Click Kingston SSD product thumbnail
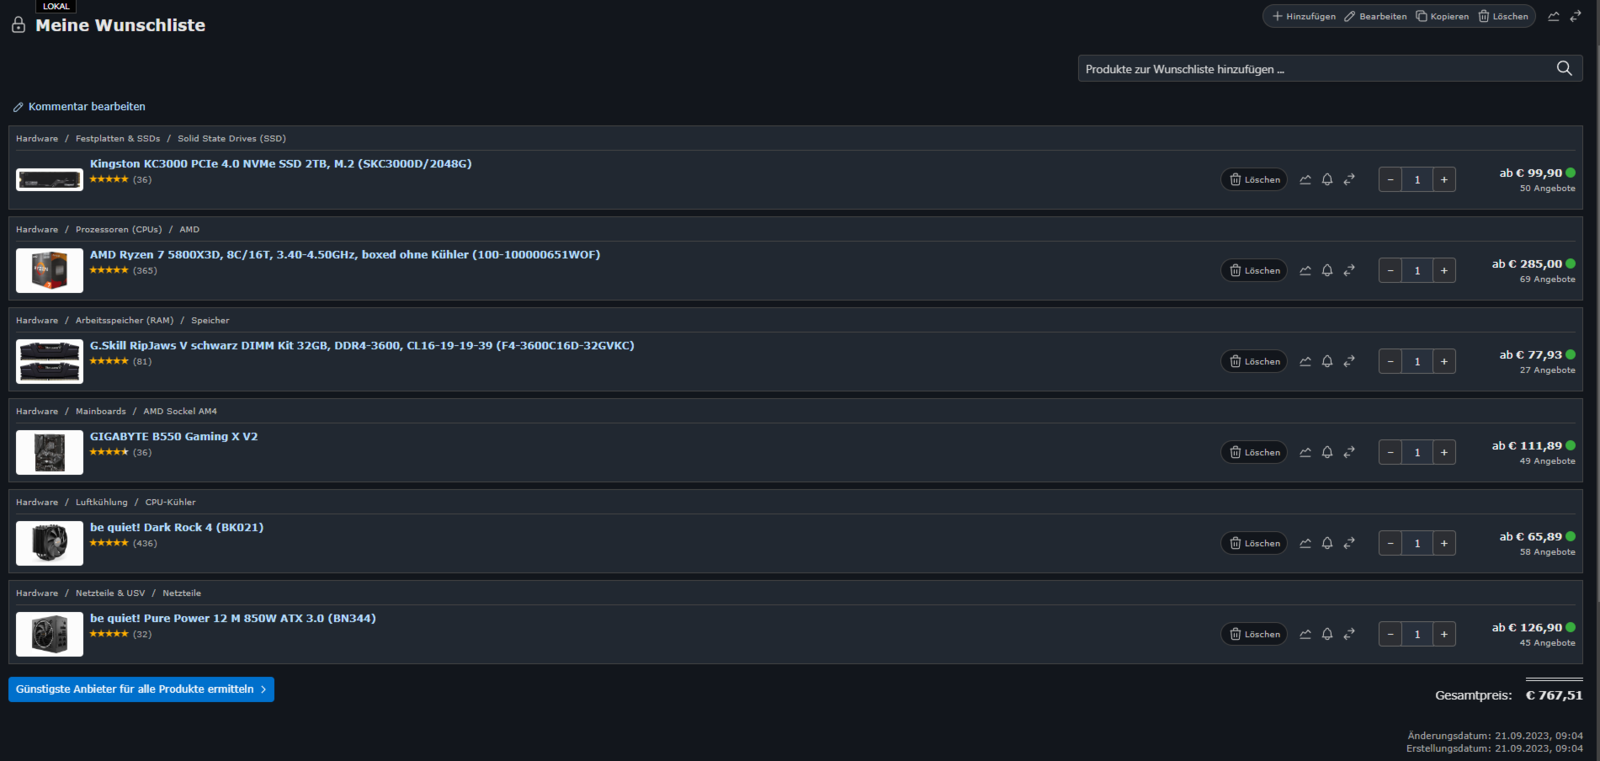 50,180
